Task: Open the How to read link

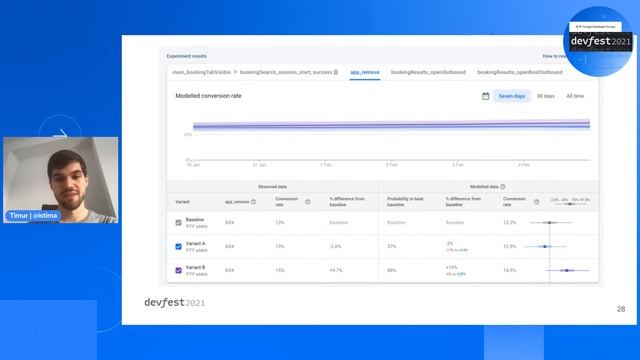Action: point(554,56)
